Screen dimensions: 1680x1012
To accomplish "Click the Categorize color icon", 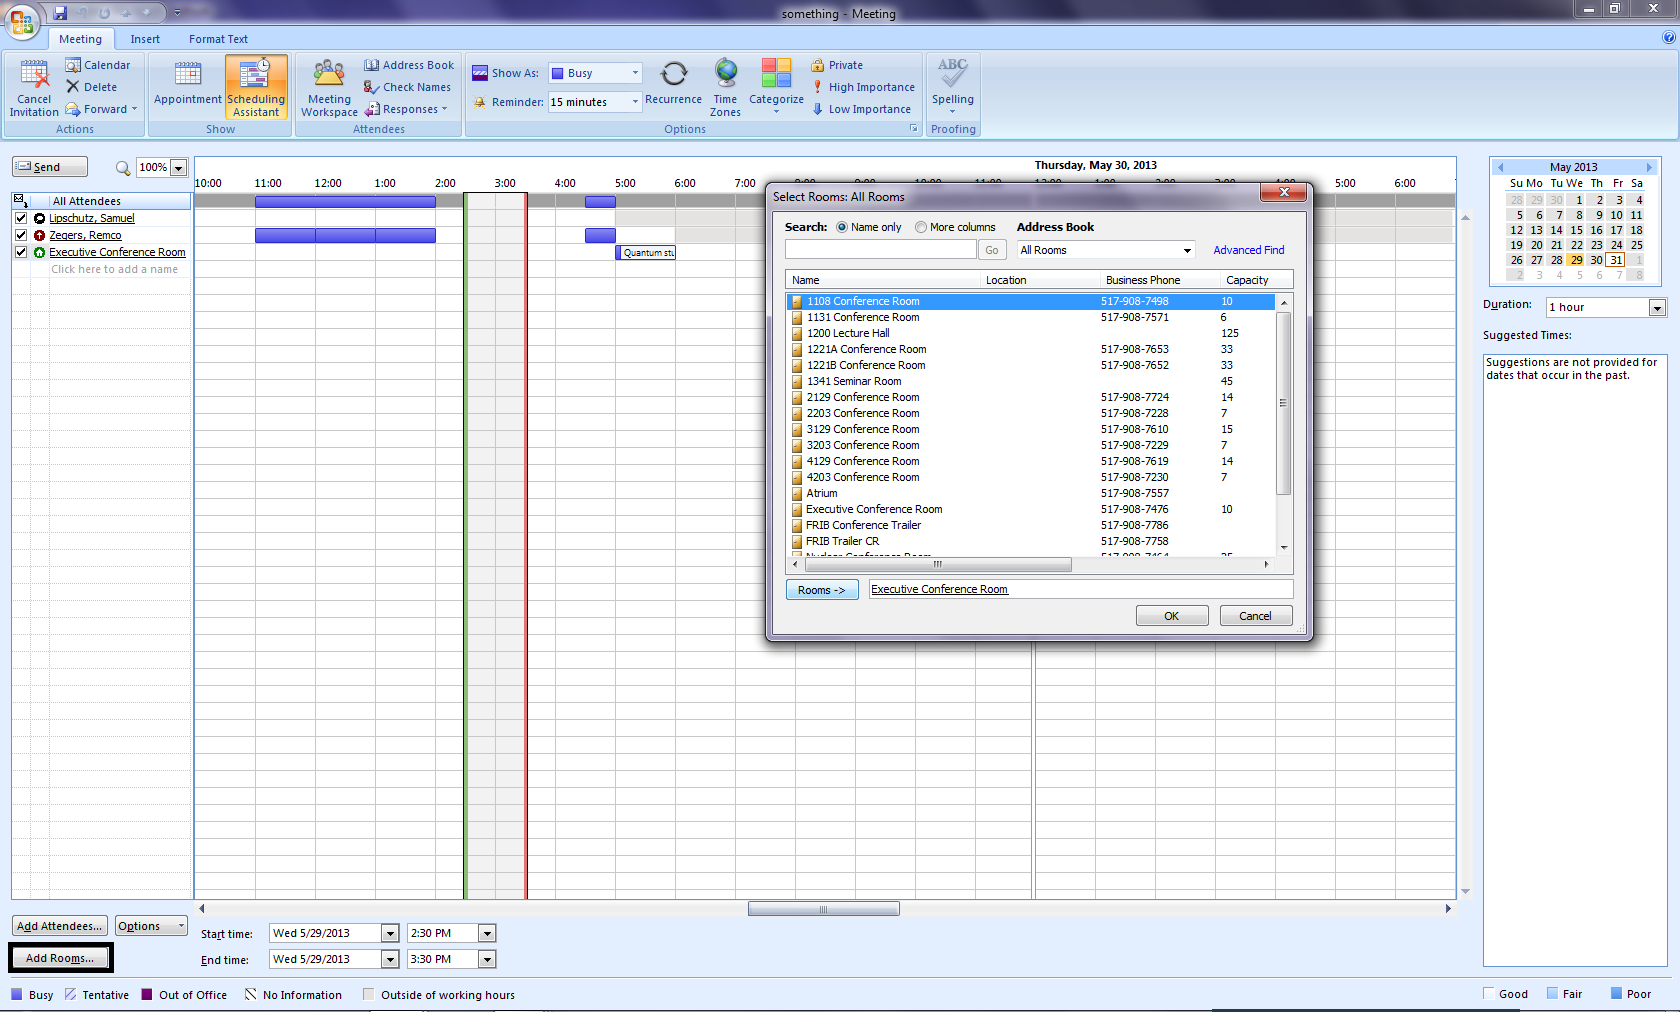I will tap(776, 75).
